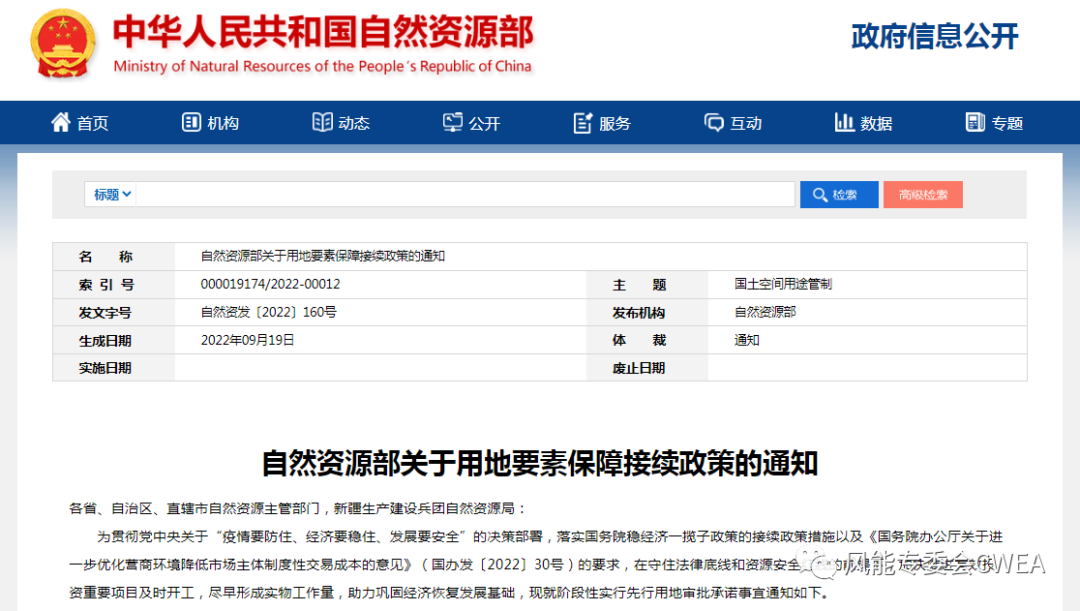Click the chat bubble icon for 互动
The height and width of the screenshot is (611, 1080).
[x=714, y=122]
